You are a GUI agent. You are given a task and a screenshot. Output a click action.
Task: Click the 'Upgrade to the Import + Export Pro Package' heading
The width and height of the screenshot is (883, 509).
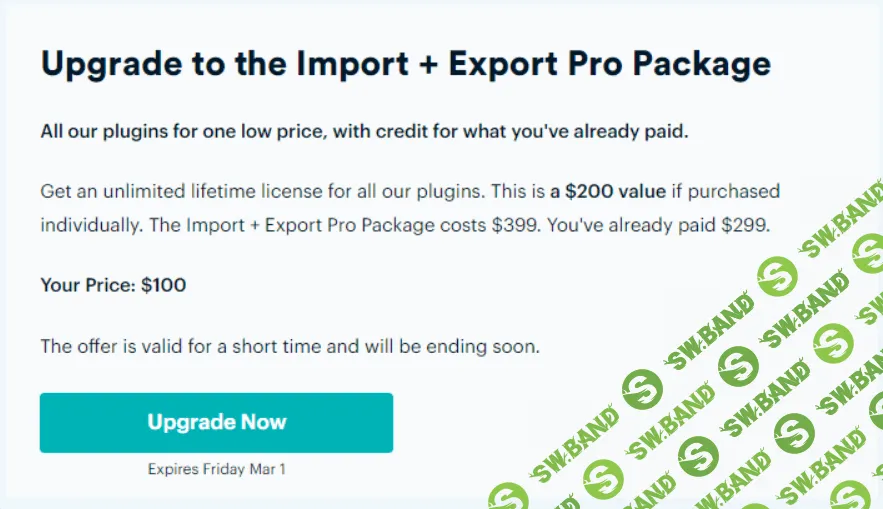click(x=405, y=65)
